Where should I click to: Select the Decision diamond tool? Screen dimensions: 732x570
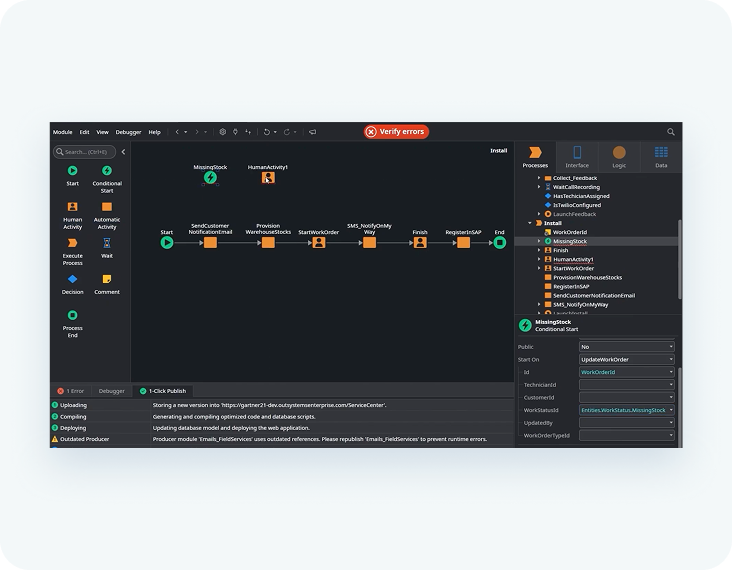tap(73, 279)
